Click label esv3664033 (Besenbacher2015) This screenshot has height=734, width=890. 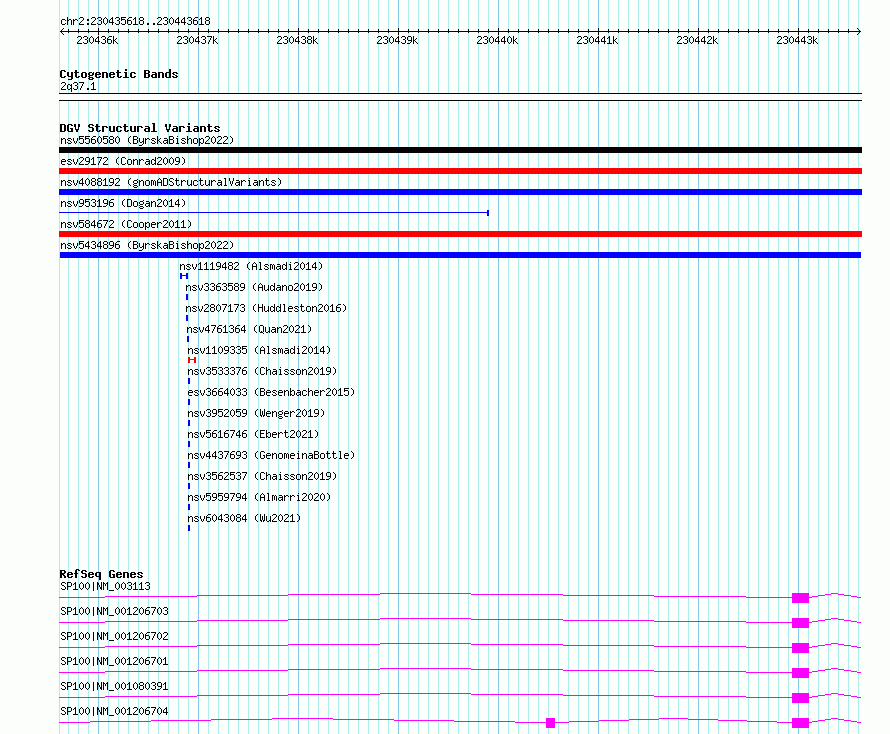pos(271,392)
